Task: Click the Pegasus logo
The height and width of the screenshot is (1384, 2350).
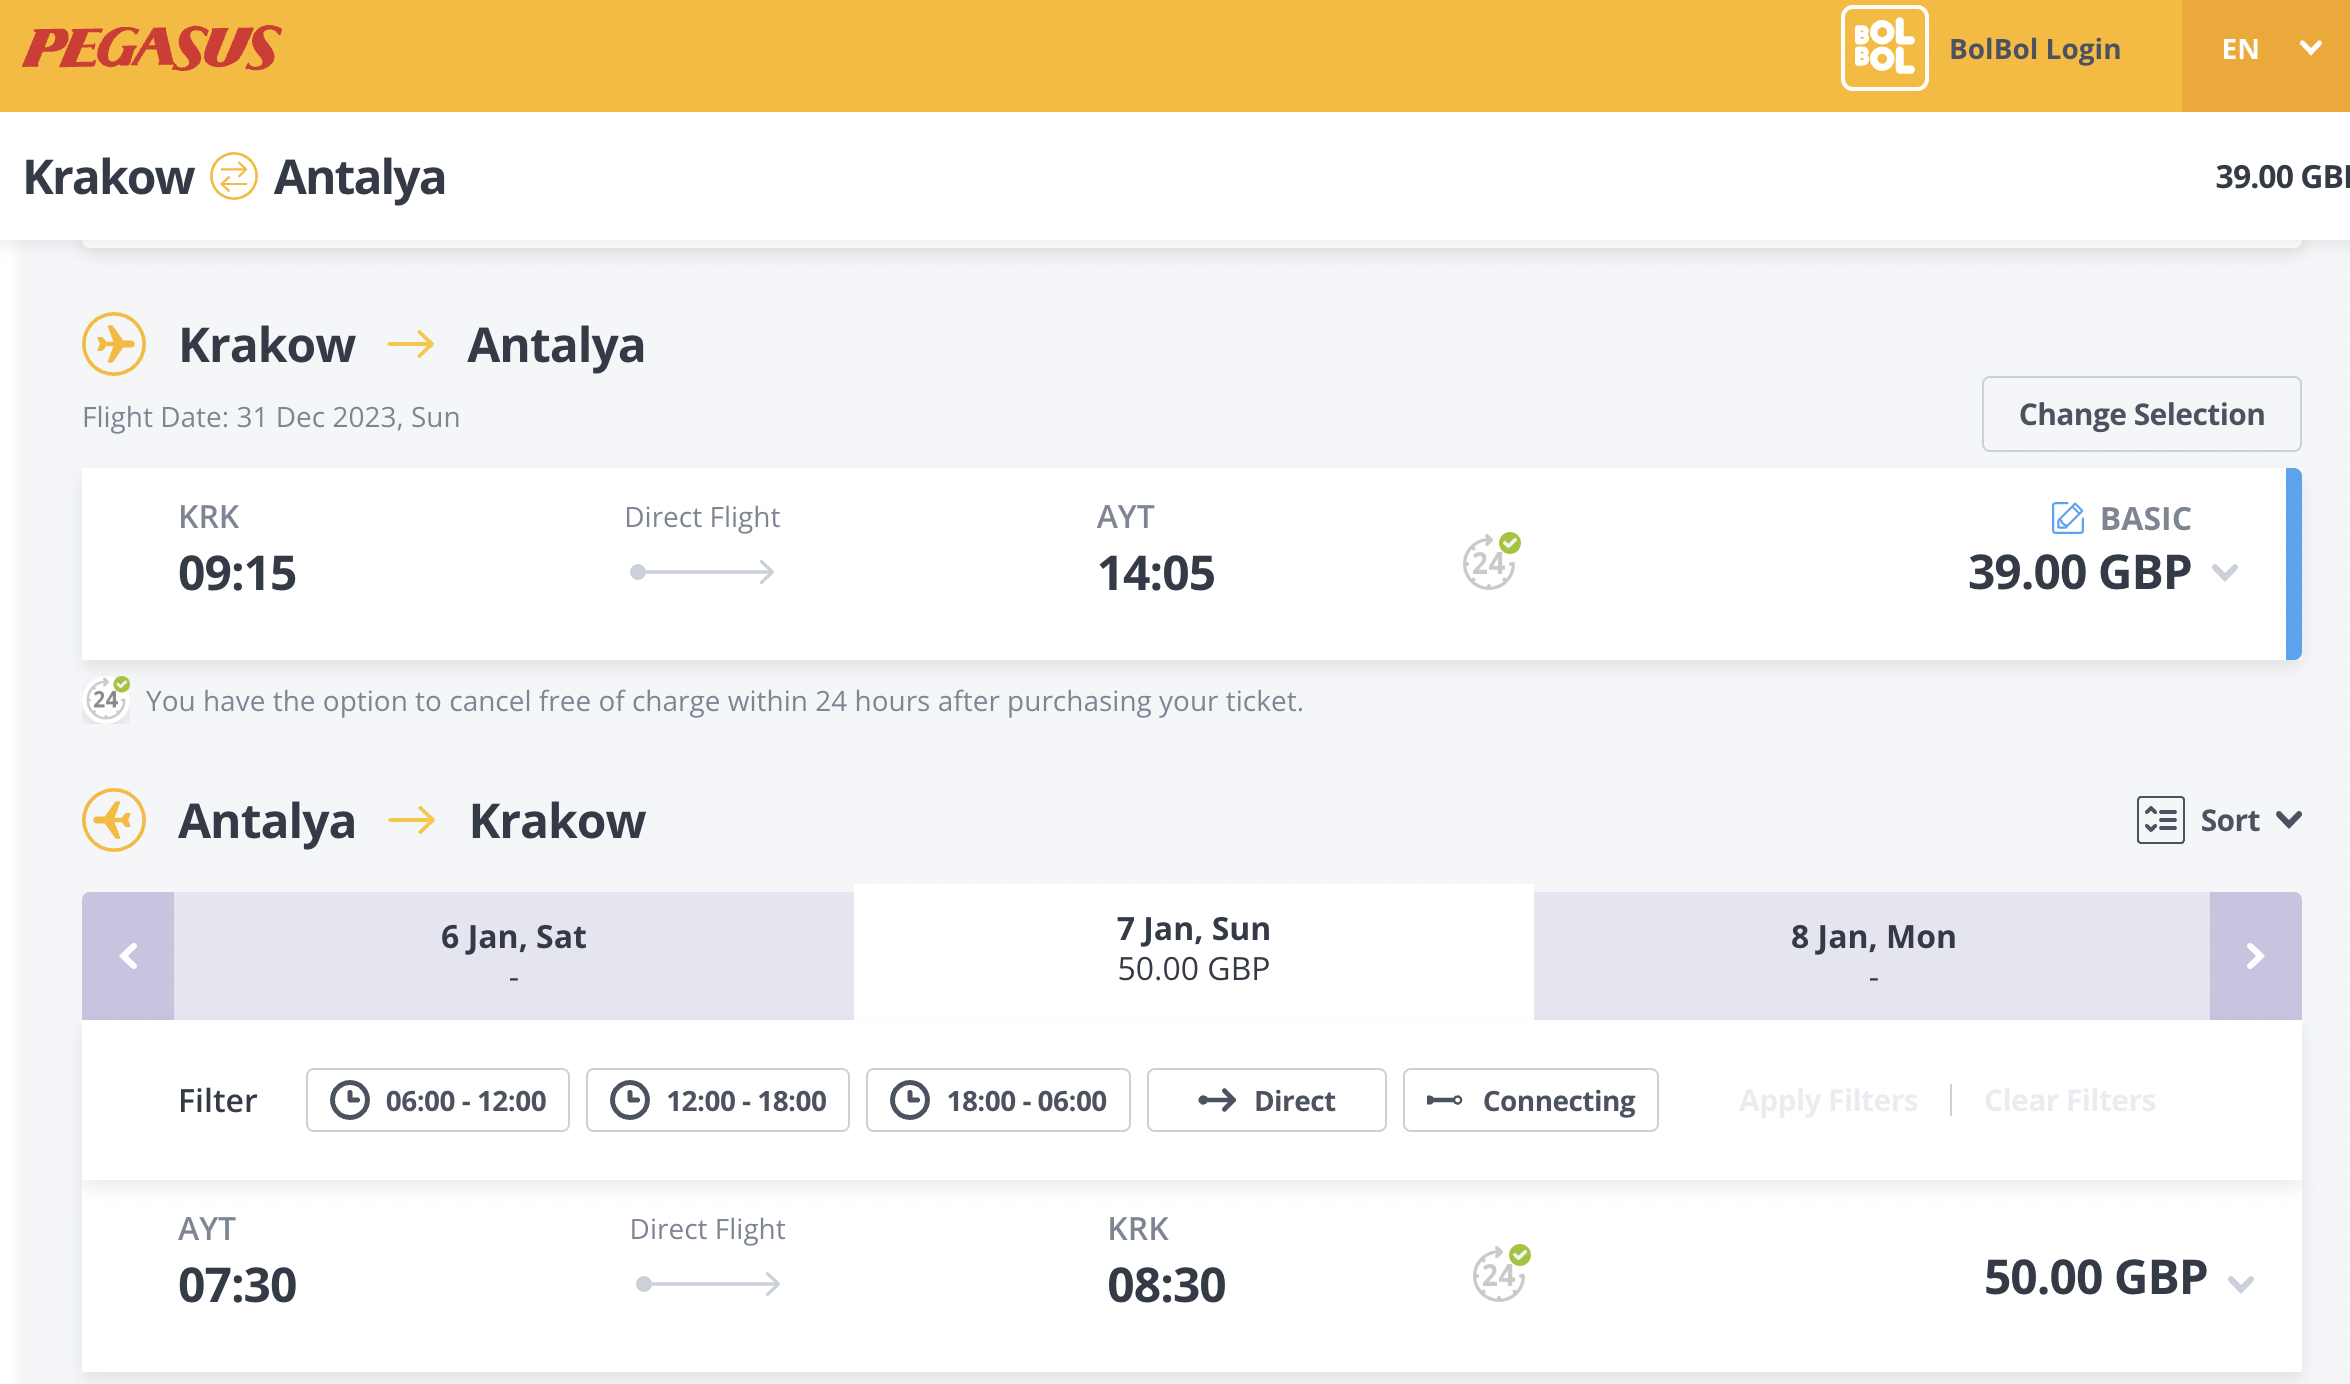Action: (x=152, y=48)
